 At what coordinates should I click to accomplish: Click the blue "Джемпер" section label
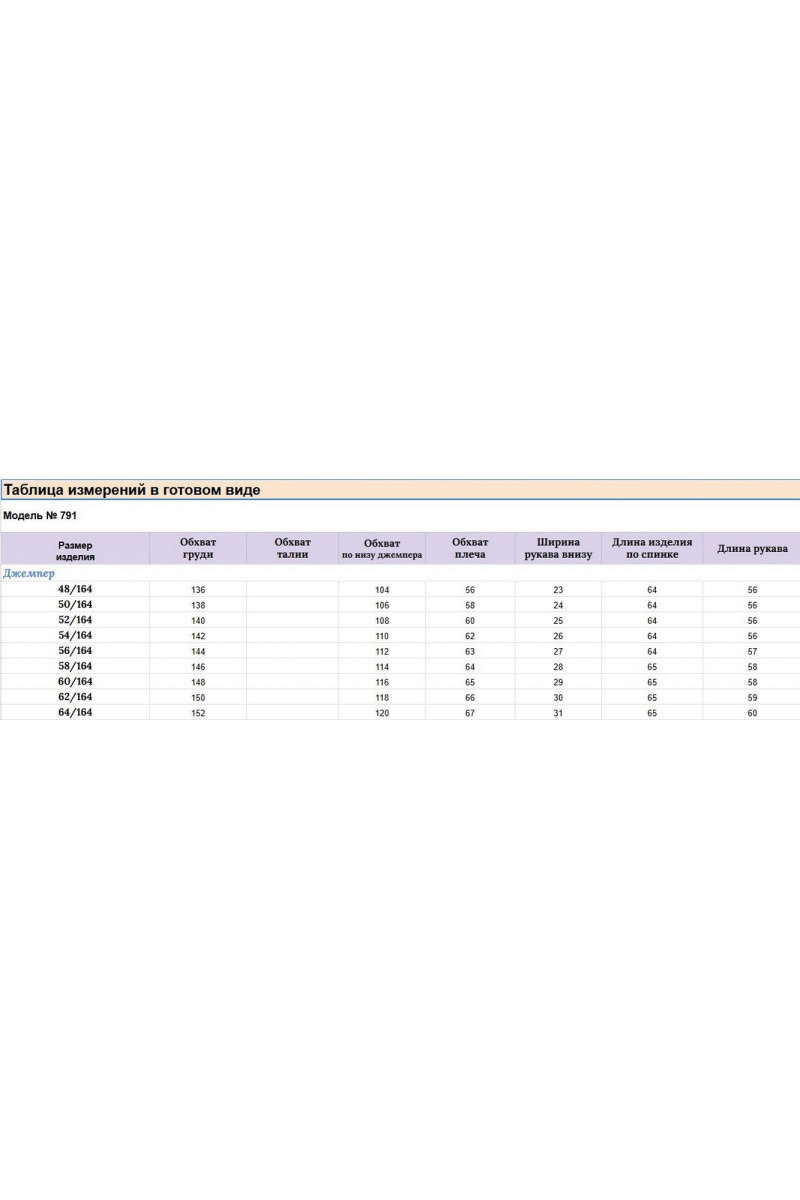coord(29,574)
